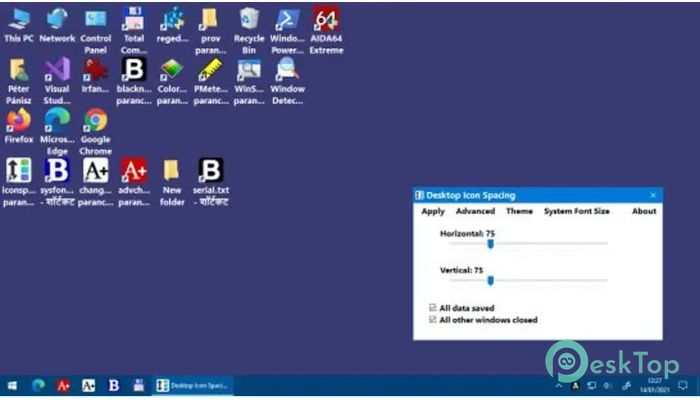This screenshot has width=700, height=400.
Task: Open the Theme menu
Action: (x=519, y=211)
